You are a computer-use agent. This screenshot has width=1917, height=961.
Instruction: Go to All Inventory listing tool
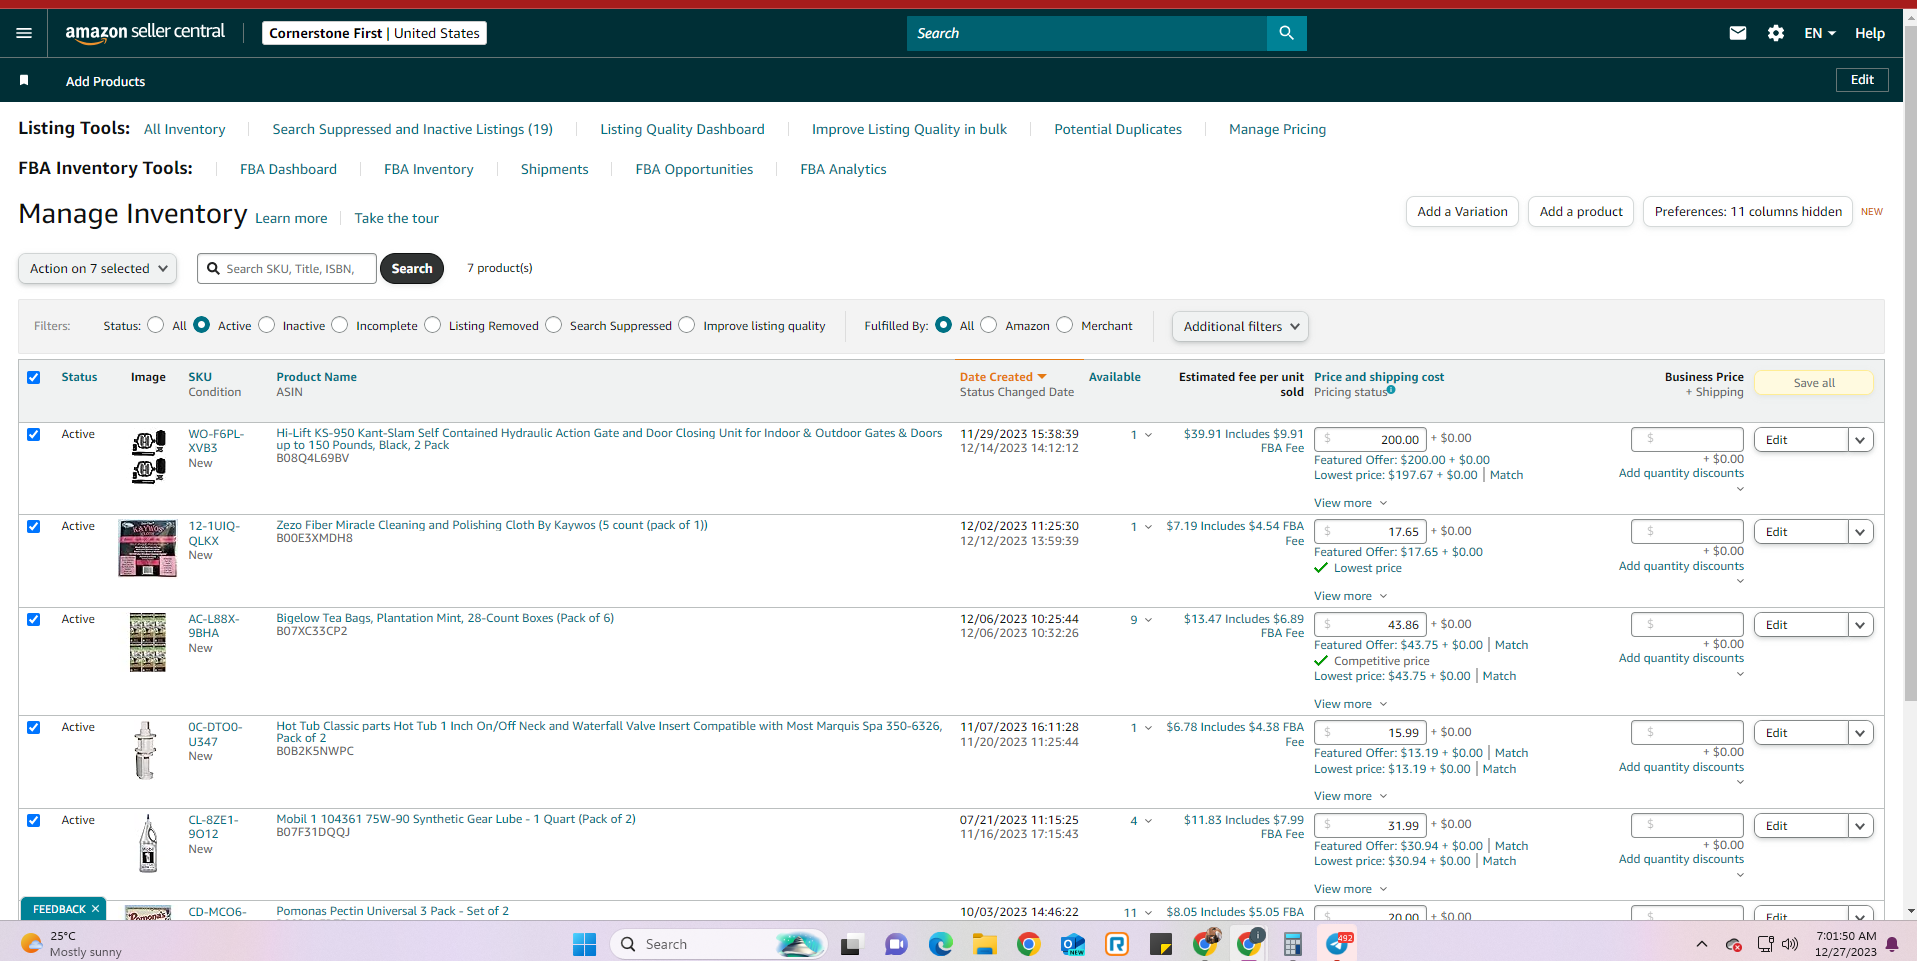pyautogui.click(x=184, y=130)
